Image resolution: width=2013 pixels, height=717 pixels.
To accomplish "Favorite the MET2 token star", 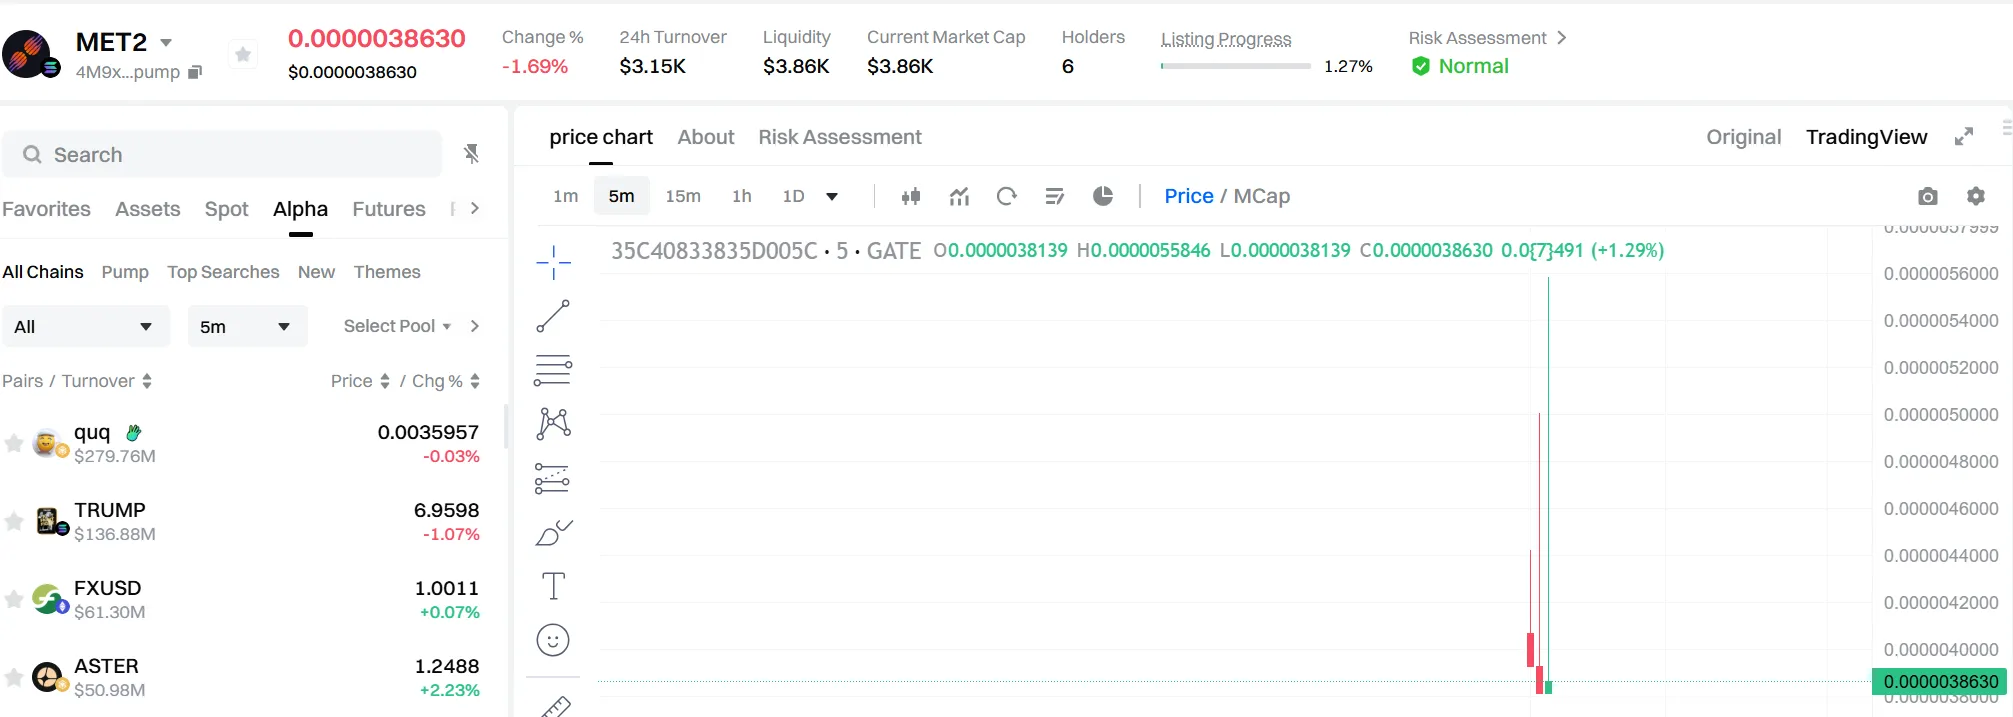I will [x=242, y=54].
